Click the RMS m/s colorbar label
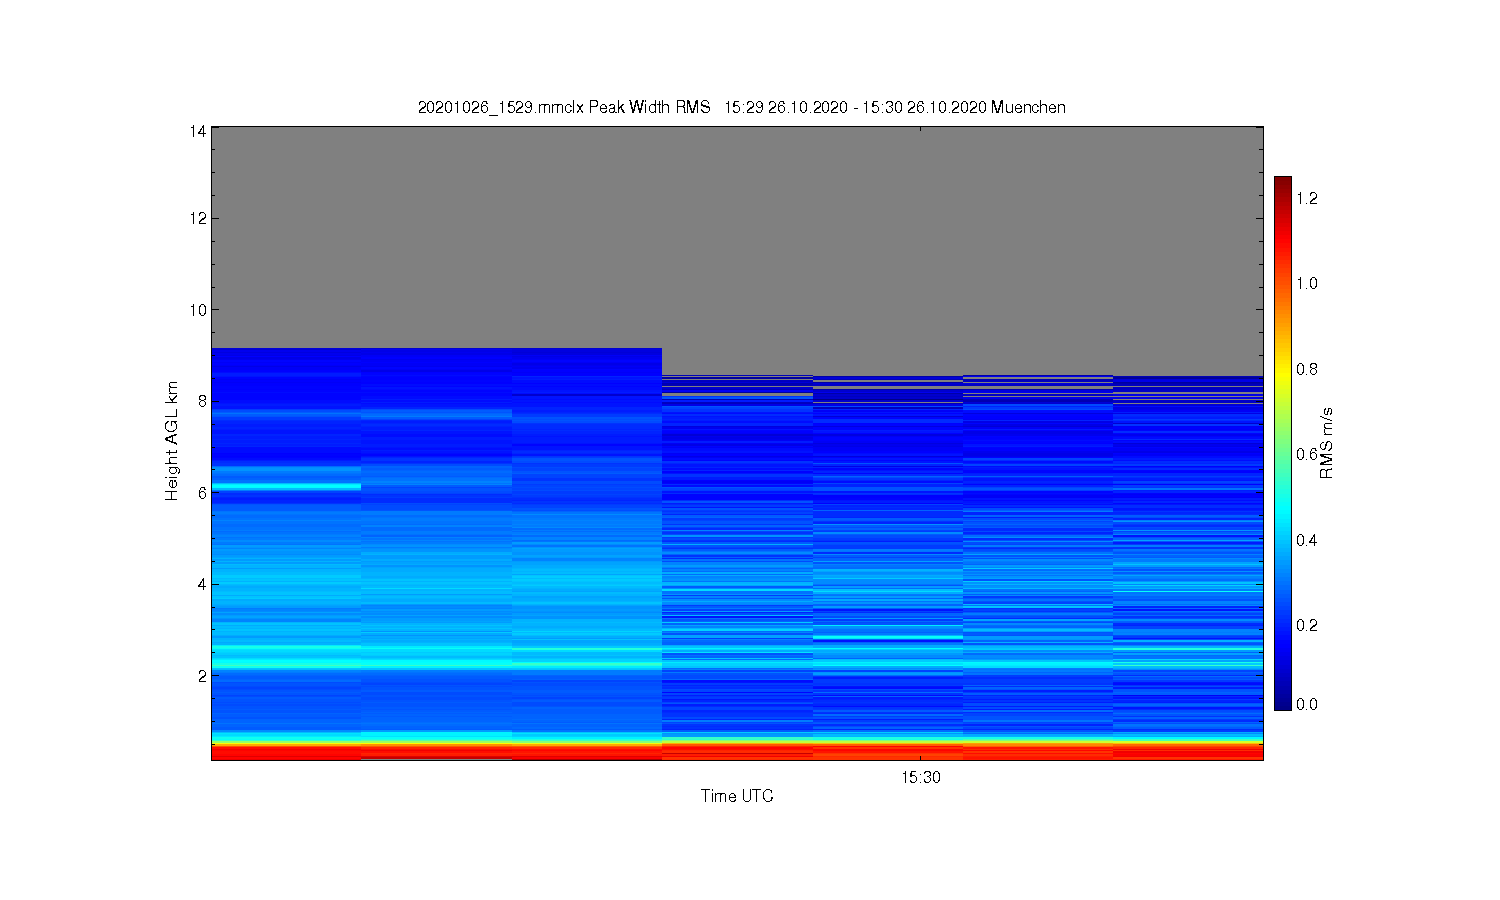This screenshot has width=1500, height=900. coord(1326,443)
